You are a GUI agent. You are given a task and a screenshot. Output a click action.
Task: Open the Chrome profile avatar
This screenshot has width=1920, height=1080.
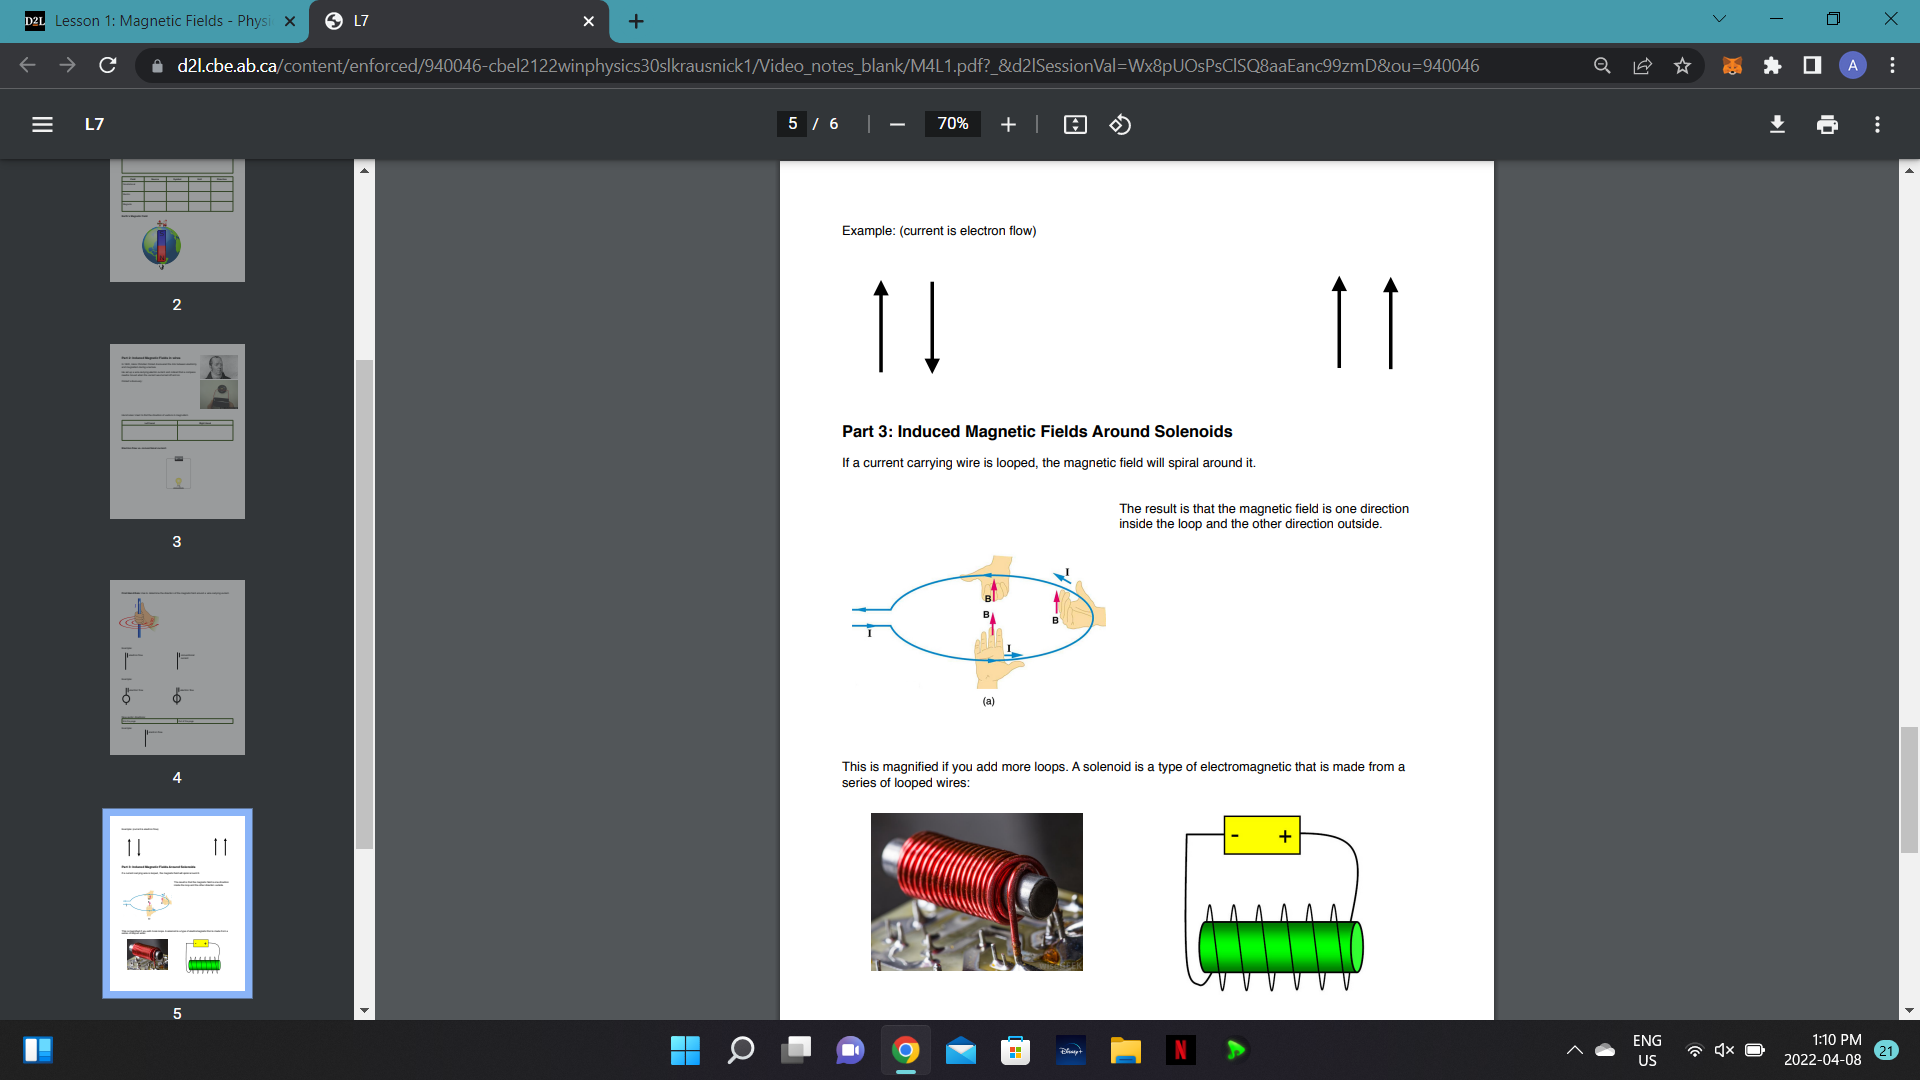1852,65
